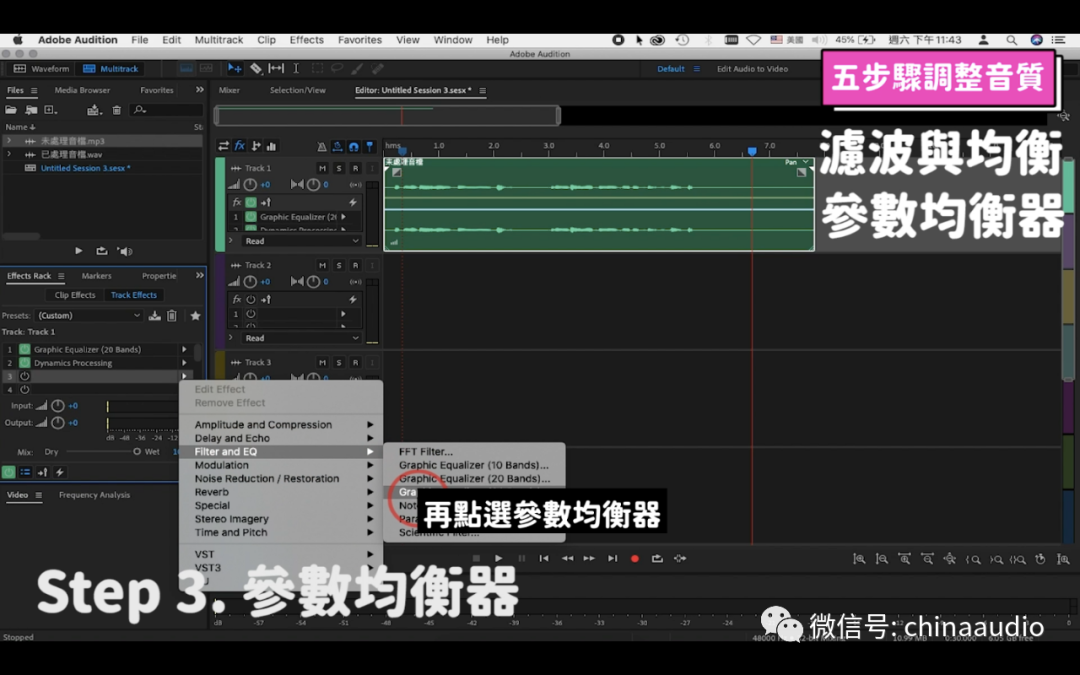1080x675 pixels.
Task: Open the Mixer tab
Action: (x=229, y=90)
